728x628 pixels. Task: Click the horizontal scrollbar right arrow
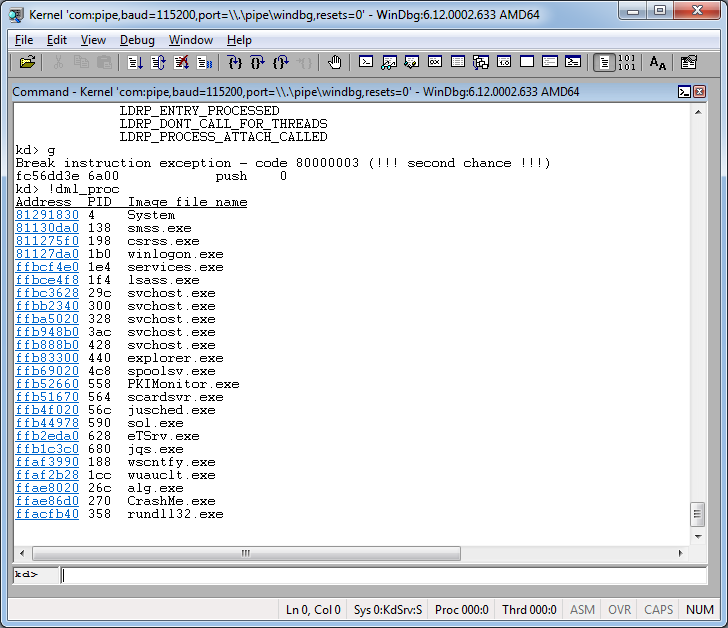point(681,553)
